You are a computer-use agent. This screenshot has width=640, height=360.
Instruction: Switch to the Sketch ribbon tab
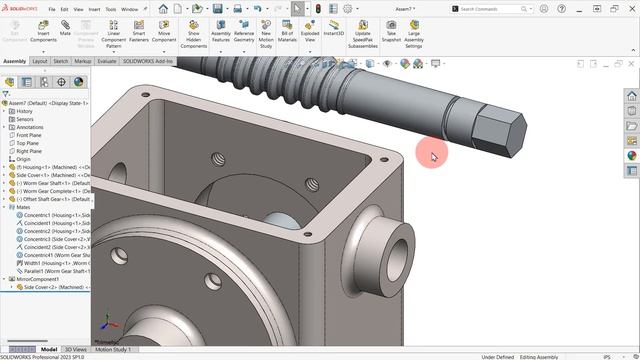coord(61,61)
